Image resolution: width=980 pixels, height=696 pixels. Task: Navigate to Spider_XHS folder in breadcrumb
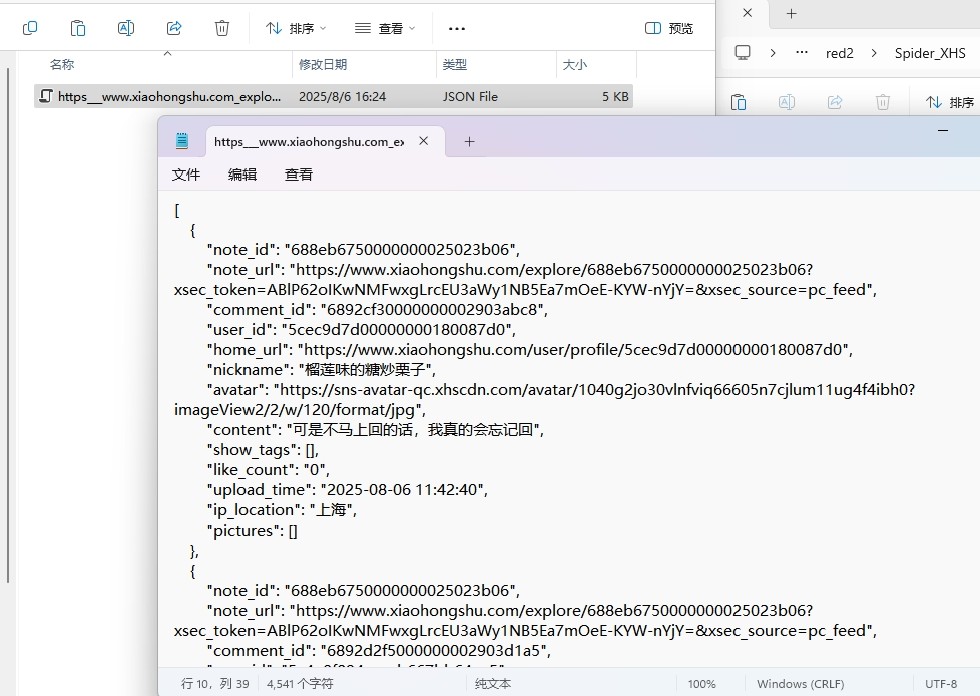(x=930, y=53)
